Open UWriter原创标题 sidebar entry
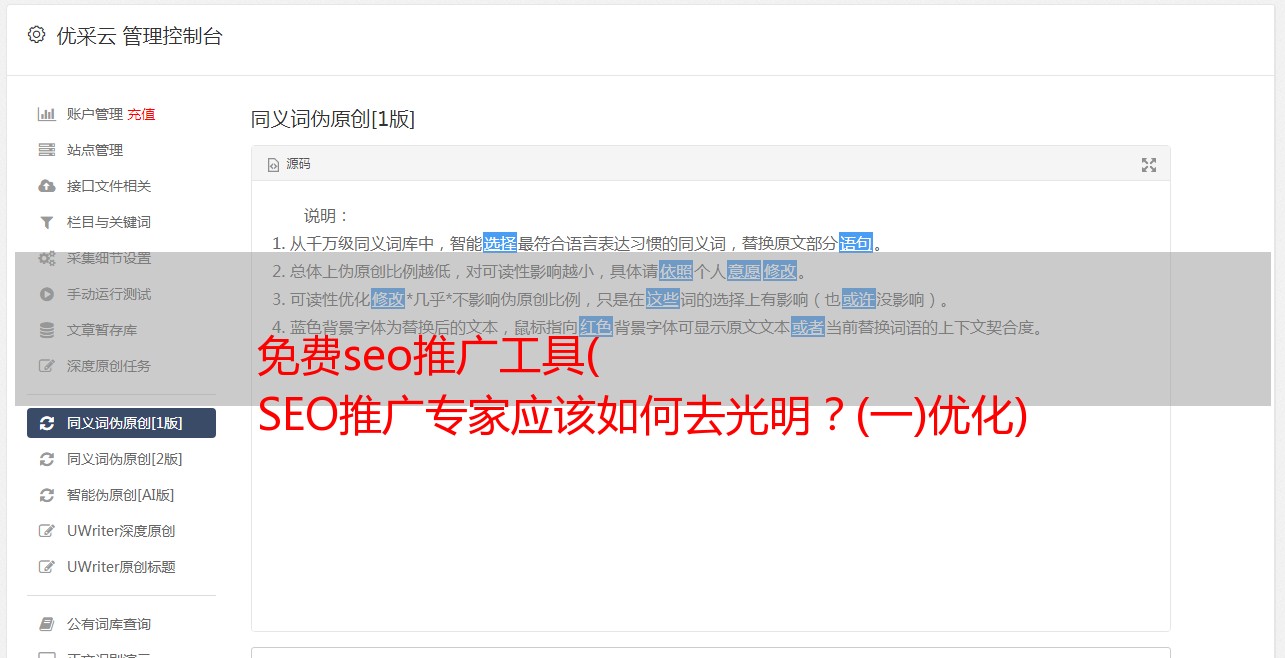Viewport: 1285px width, 658px height. point(121,567)
